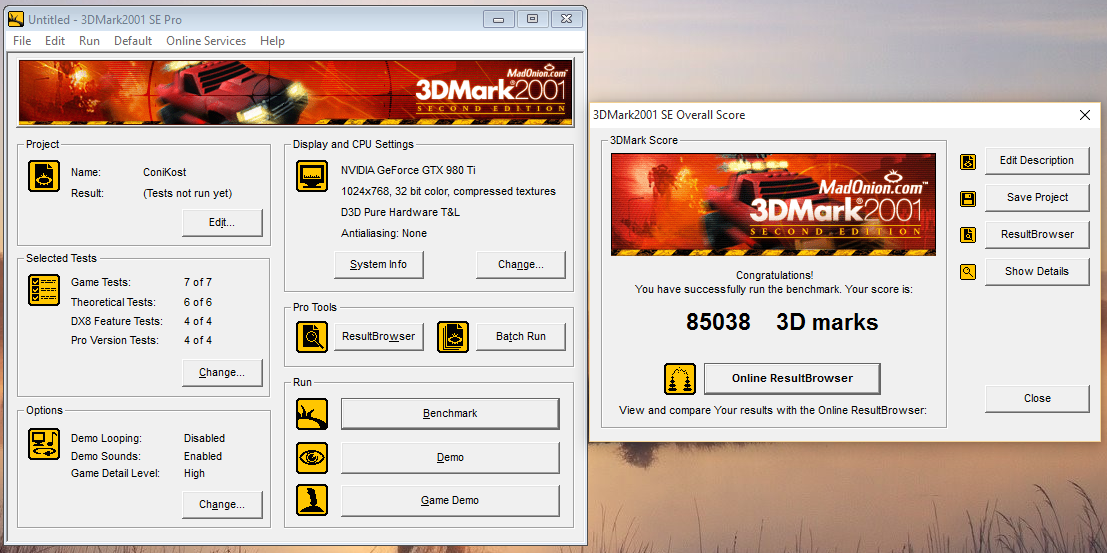Open ResultBrowser button in score dialog
1107x553 pixels.
pyautogui.click(x=1037, y=234)
